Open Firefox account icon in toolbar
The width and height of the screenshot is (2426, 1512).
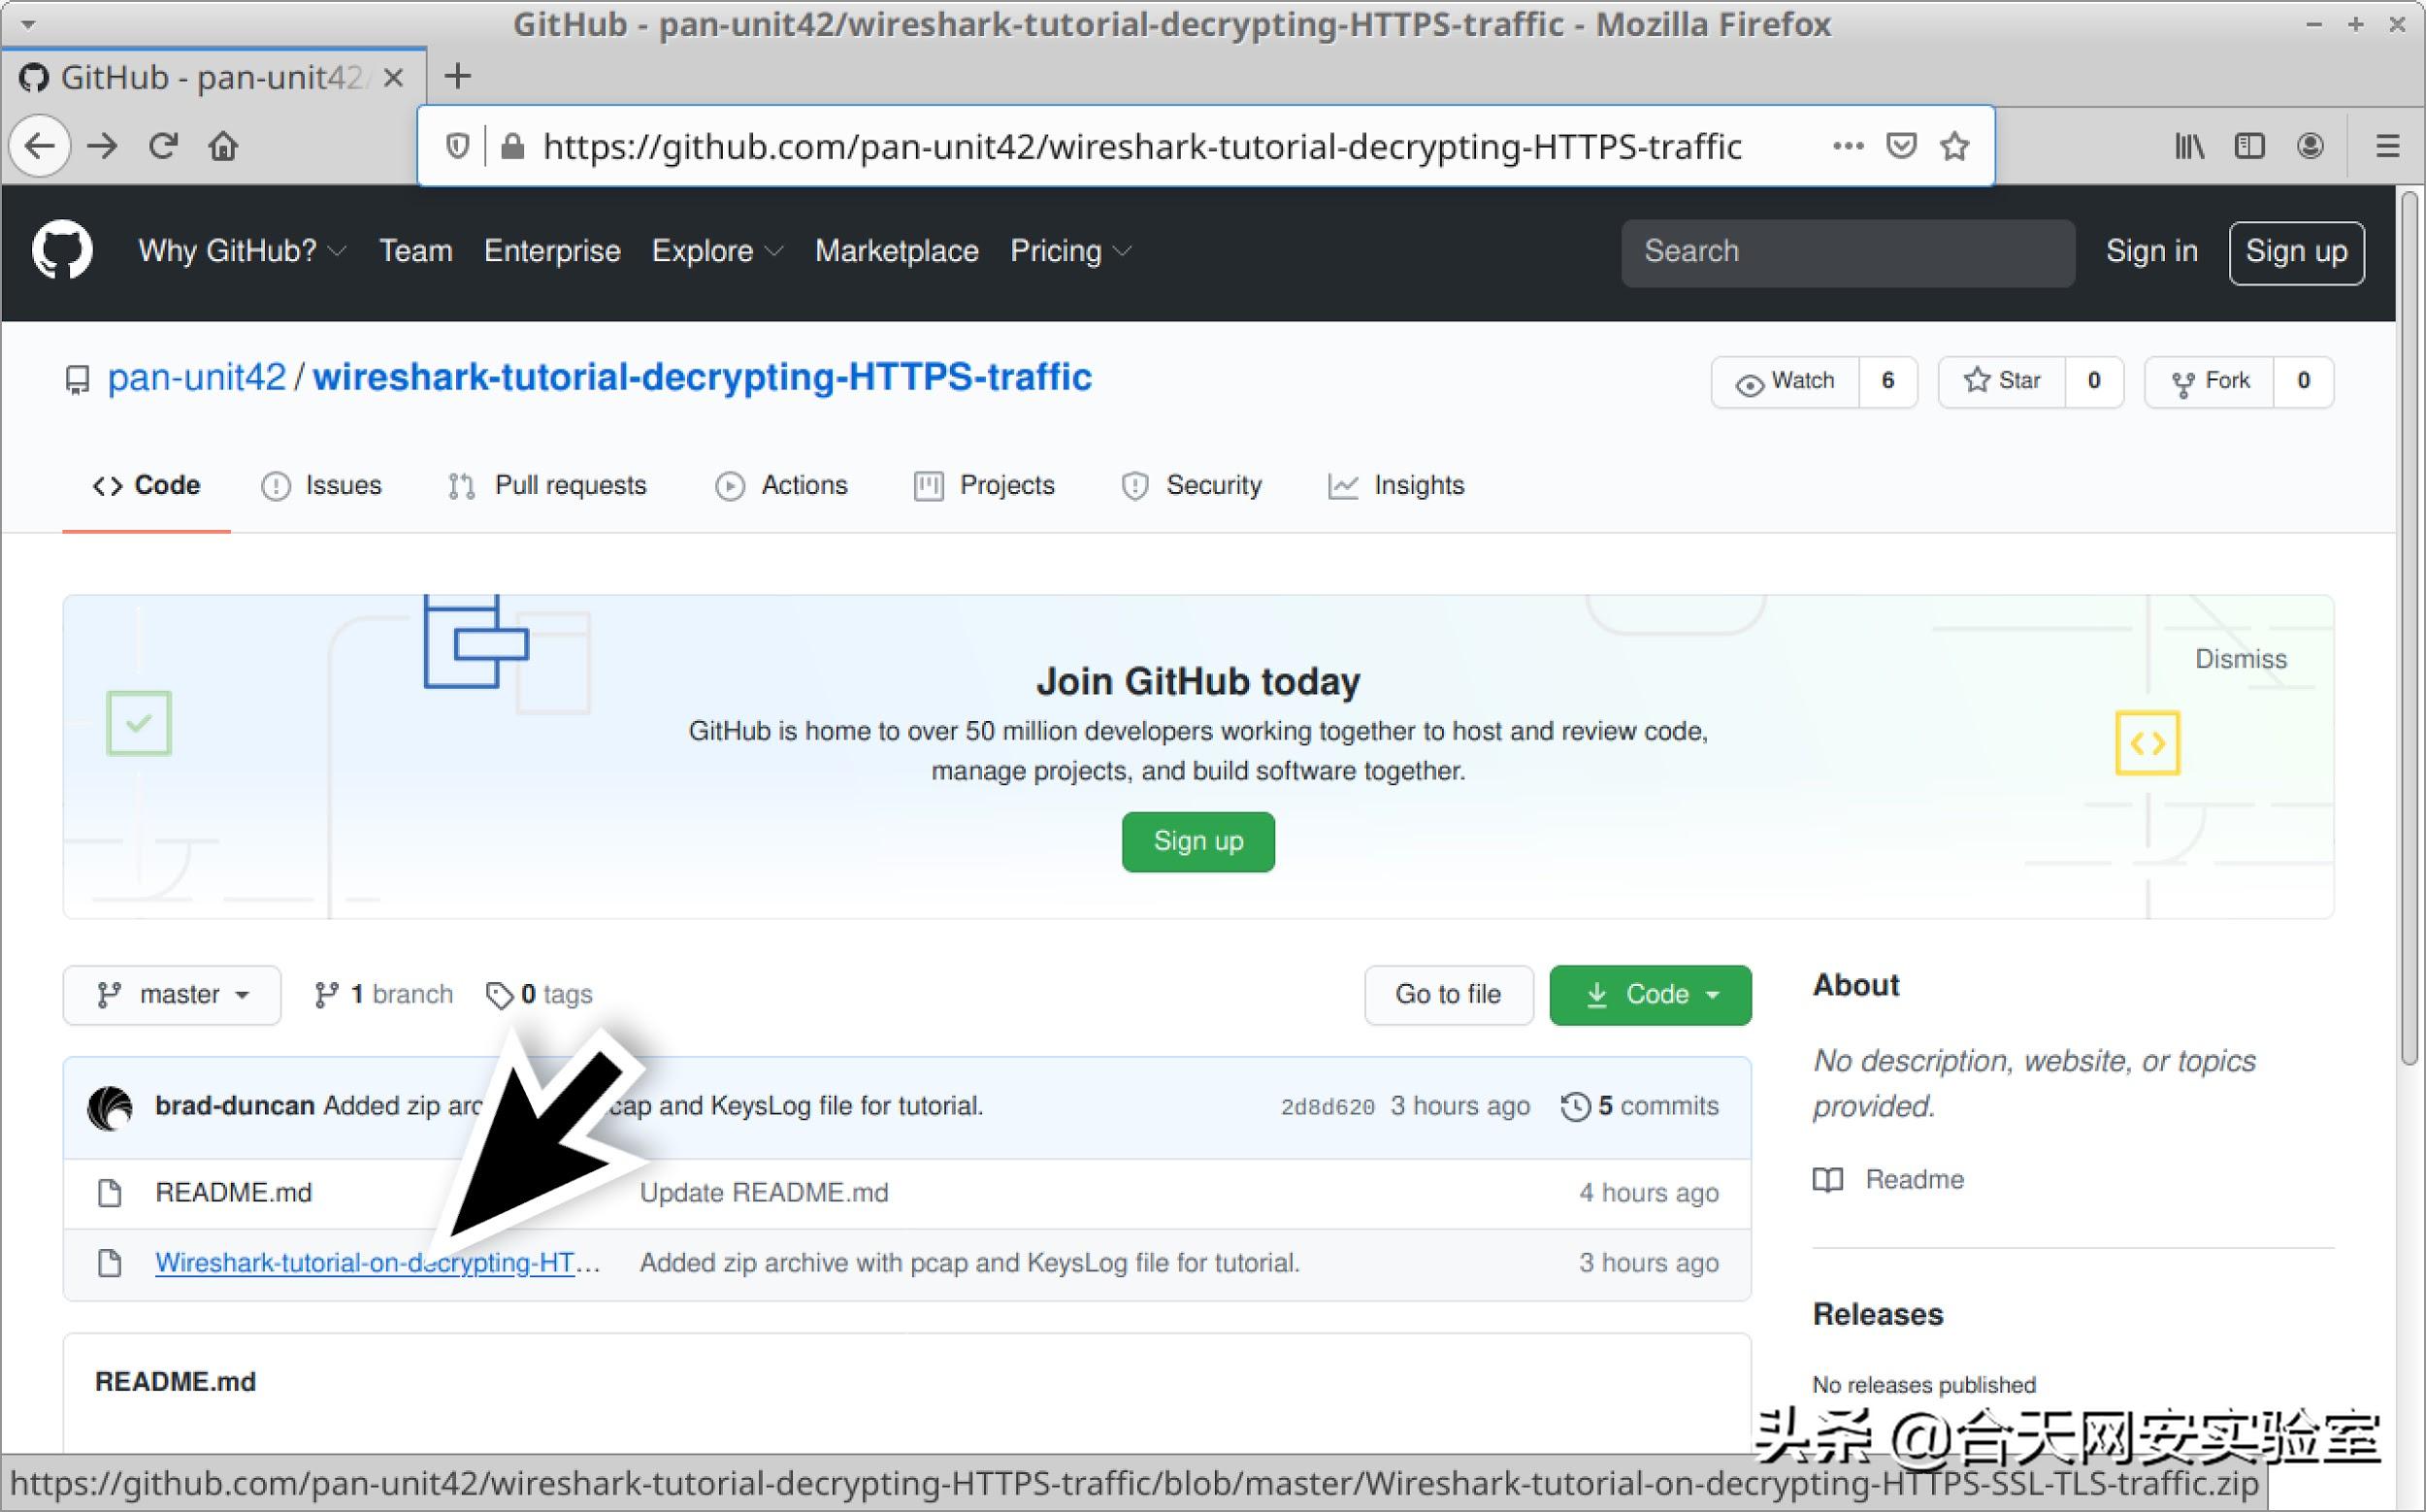click(x=2310, y=147)
